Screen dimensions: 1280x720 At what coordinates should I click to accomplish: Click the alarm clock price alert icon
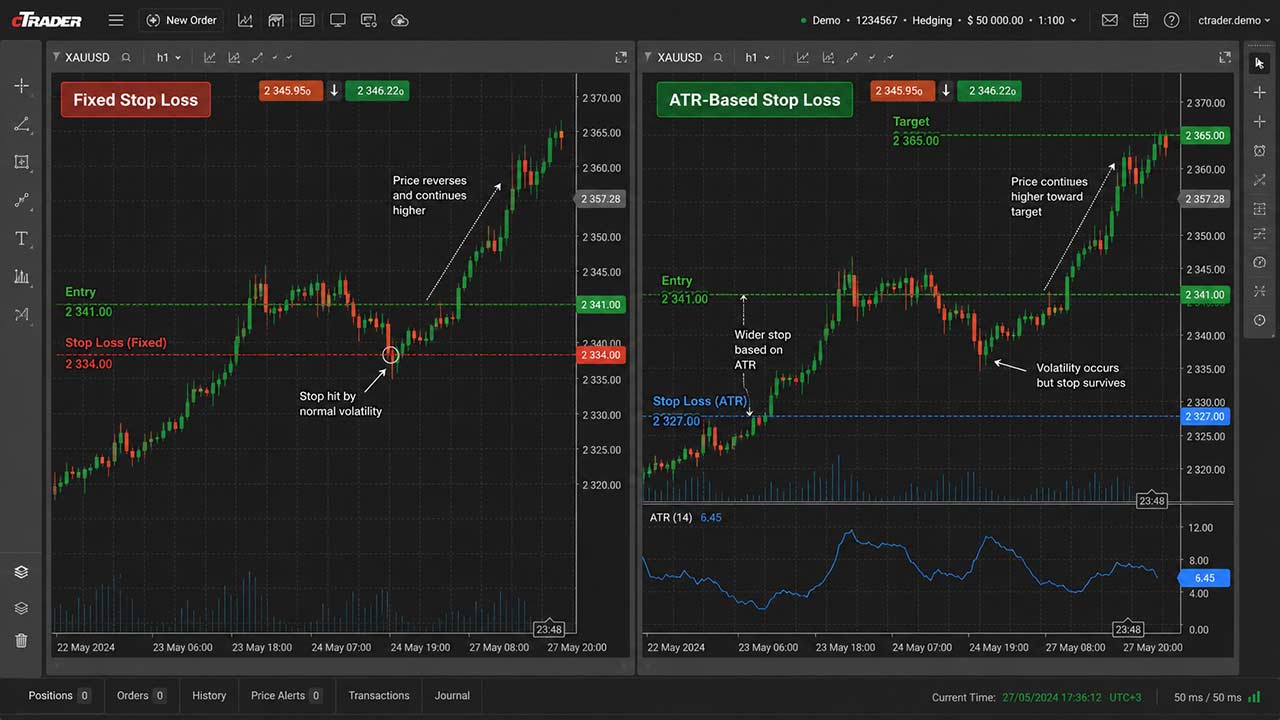[x=1259, y=150]
